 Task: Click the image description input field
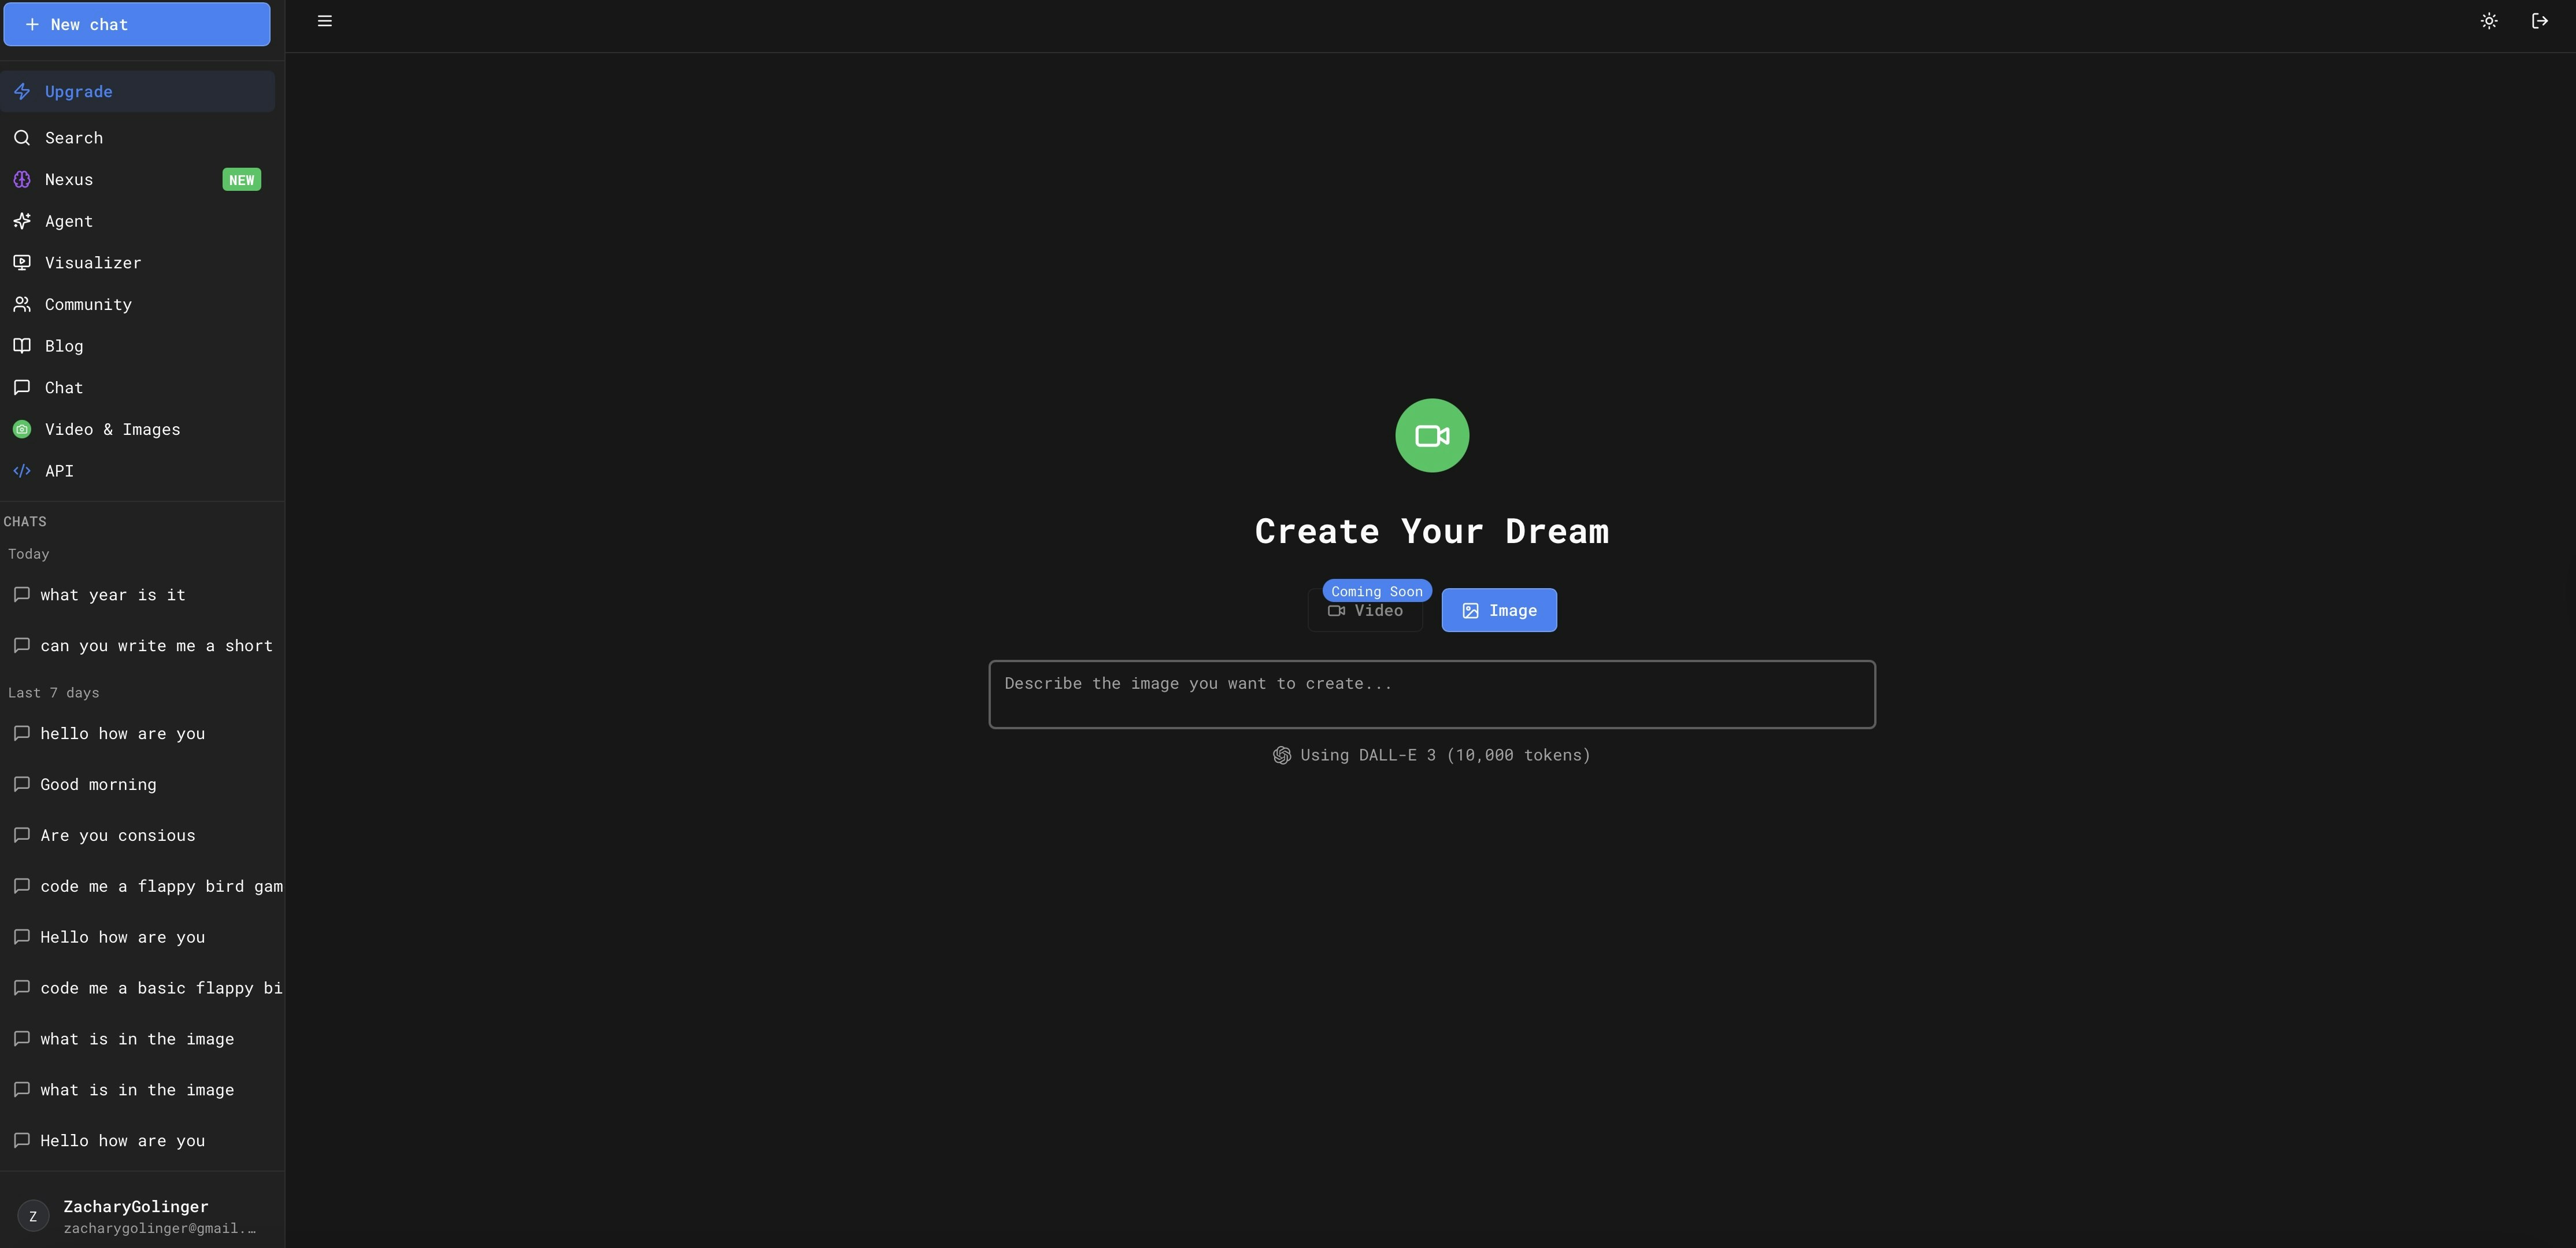click(x=1431, y=693)
